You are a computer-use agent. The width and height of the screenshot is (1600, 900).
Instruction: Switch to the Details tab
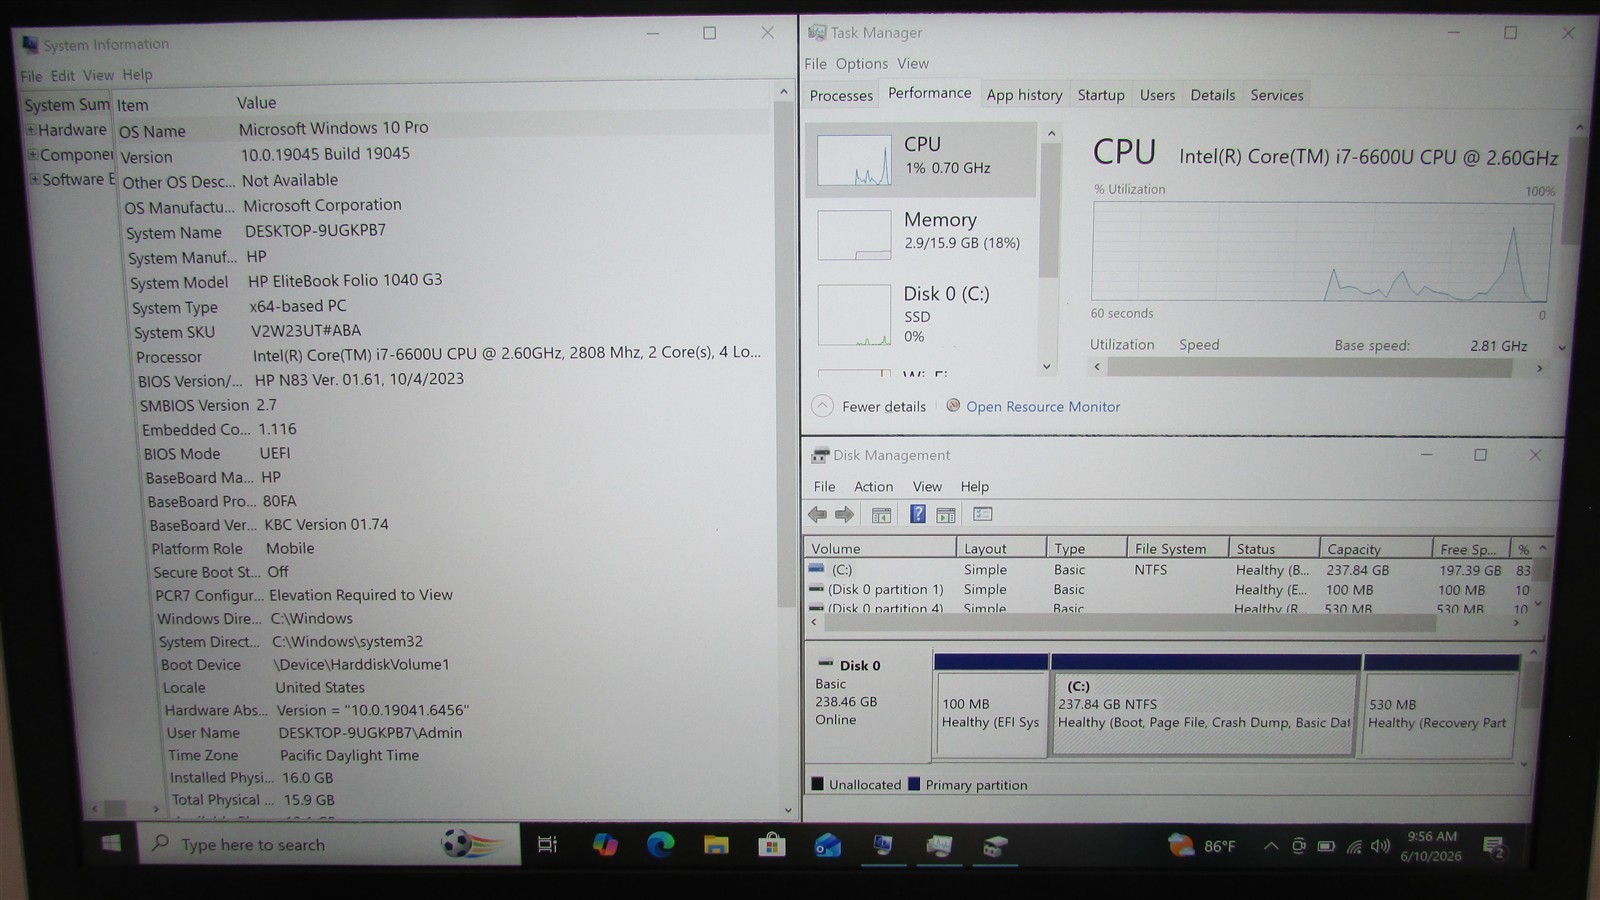[1212, 95]
